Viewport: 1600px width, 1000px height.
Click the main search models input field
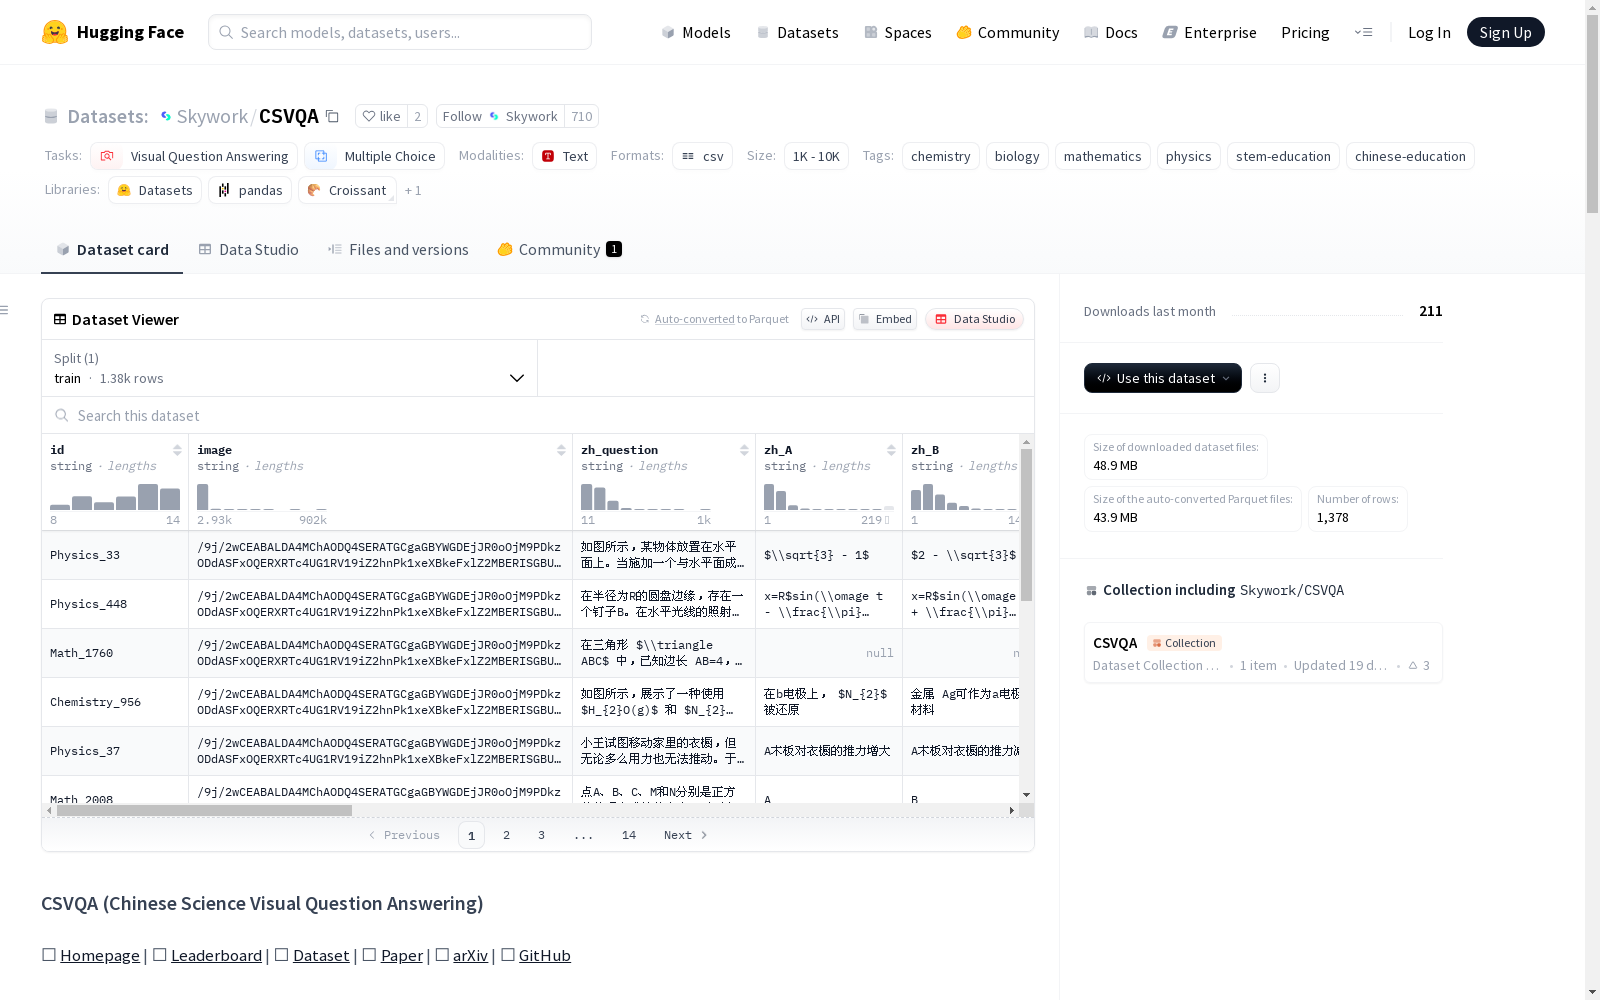coord(400,32)
